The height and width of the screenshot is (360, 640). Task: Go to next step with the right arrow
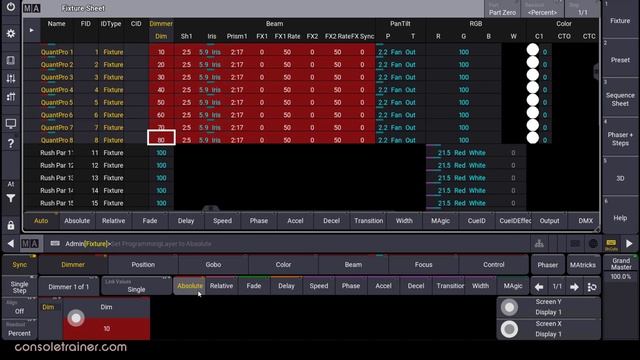click(574, 287)
